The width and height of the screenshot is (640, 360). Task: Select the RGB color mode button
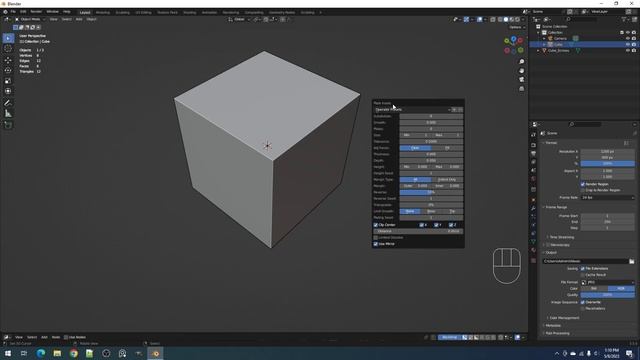coord(621,289)
